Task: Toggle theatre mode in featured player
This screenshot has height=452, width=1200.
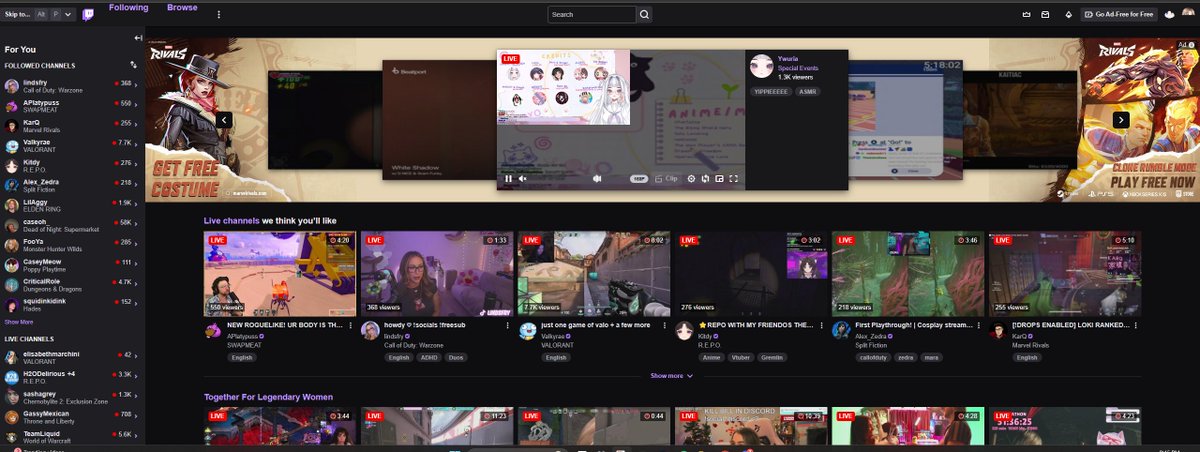Action: pos(719,179)
